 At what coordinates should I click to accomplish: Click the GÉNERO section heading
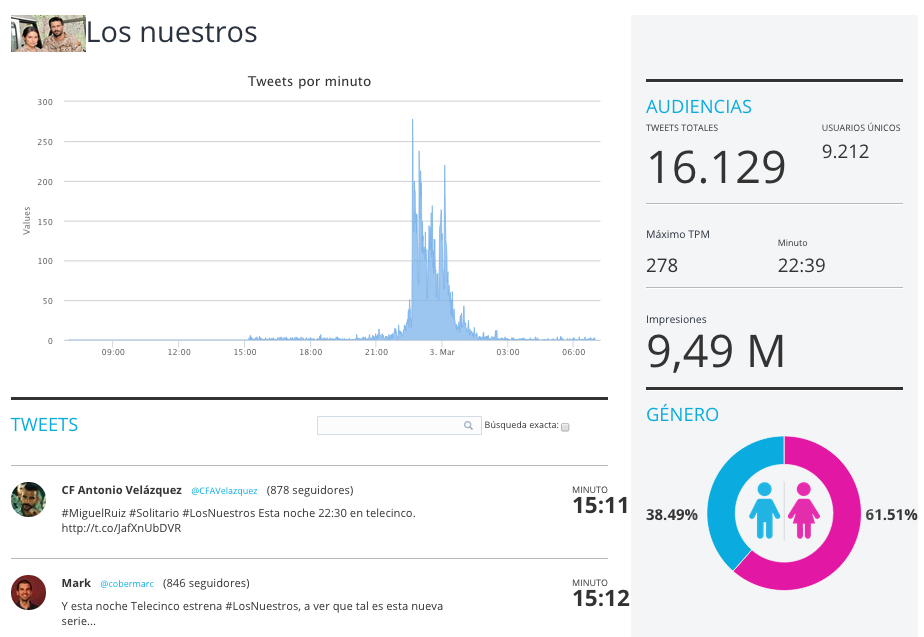click(x=682, y=414)
